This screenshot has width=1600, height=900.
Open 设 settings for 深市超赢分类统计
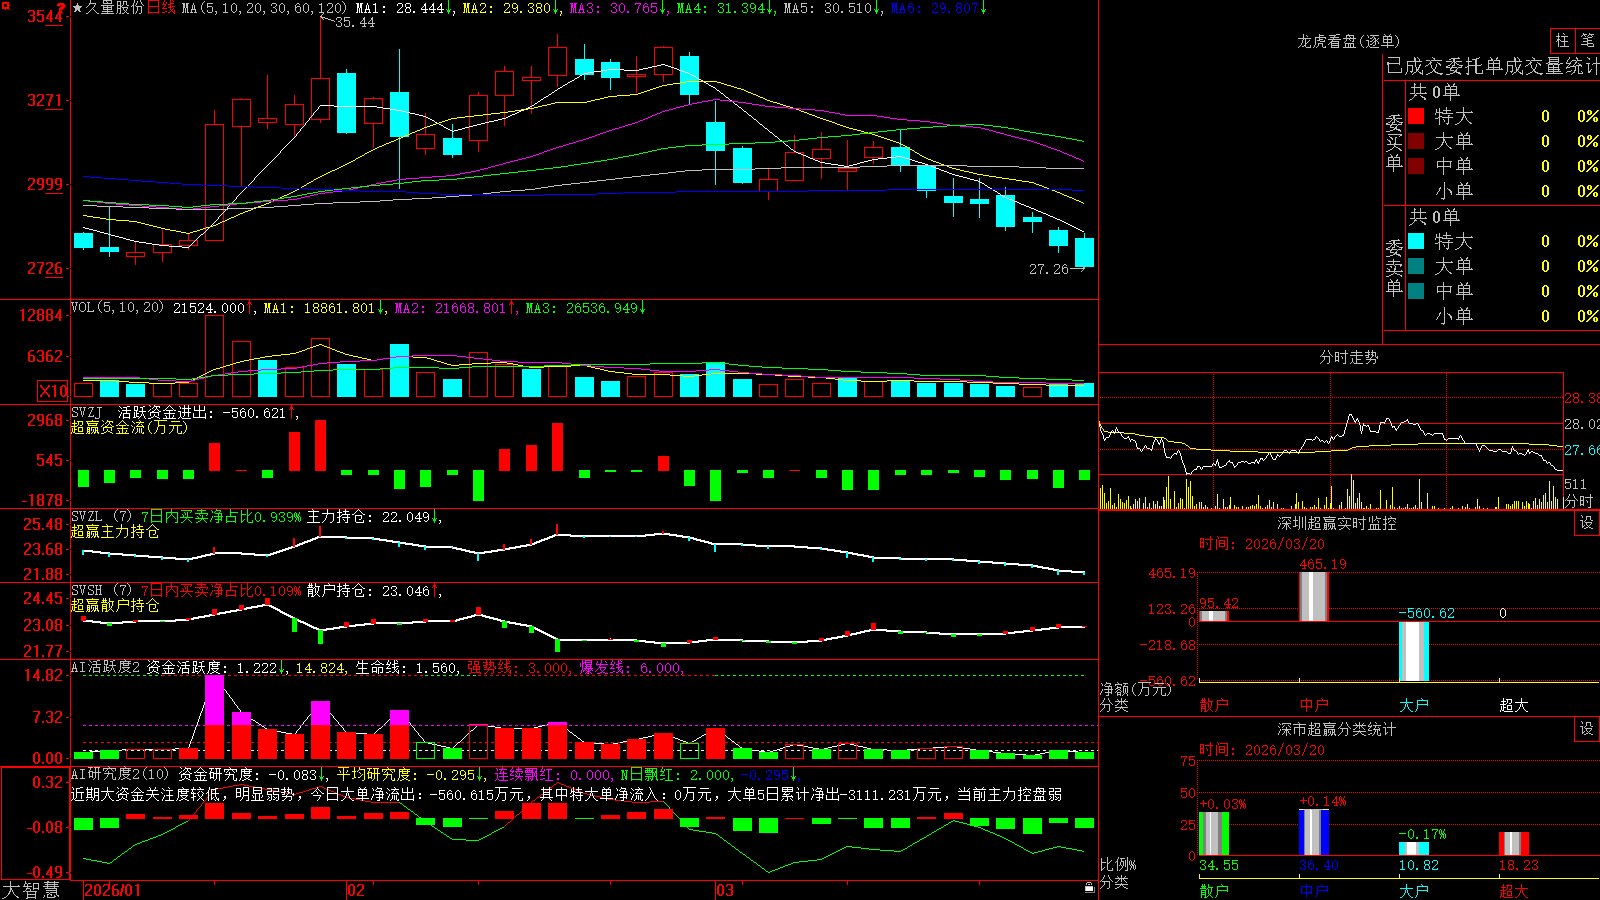(1587, 729)
